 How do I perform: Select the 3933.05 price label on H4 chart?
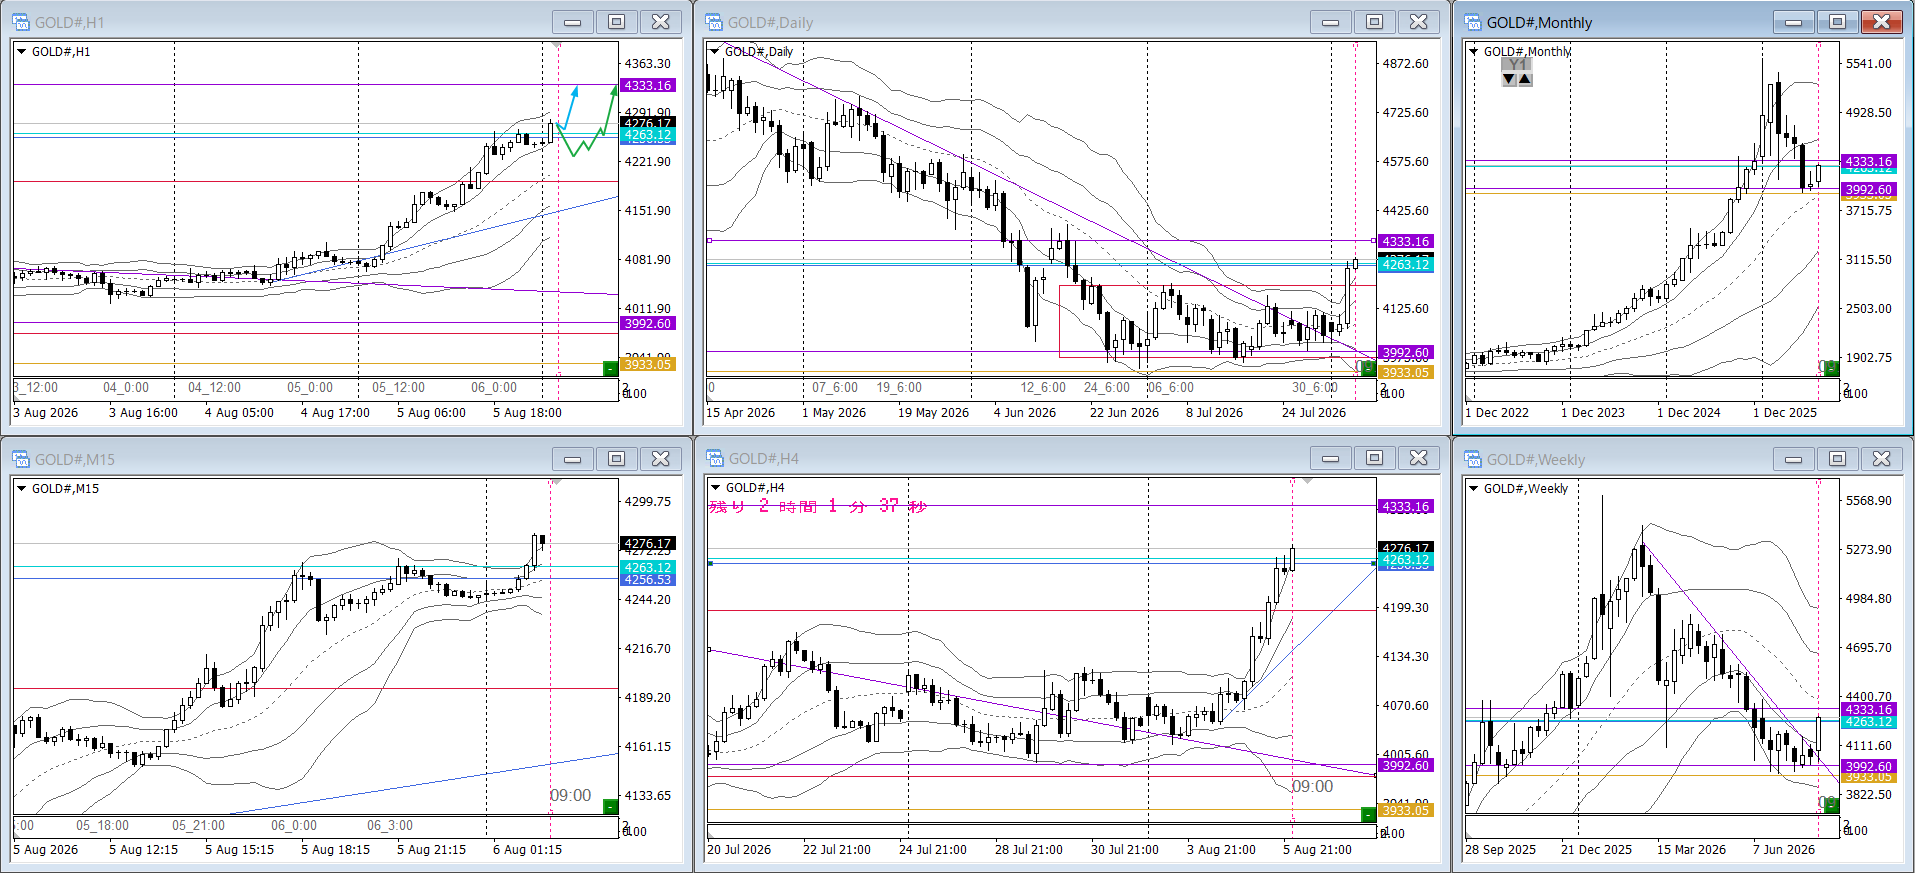coord(1406,810)
